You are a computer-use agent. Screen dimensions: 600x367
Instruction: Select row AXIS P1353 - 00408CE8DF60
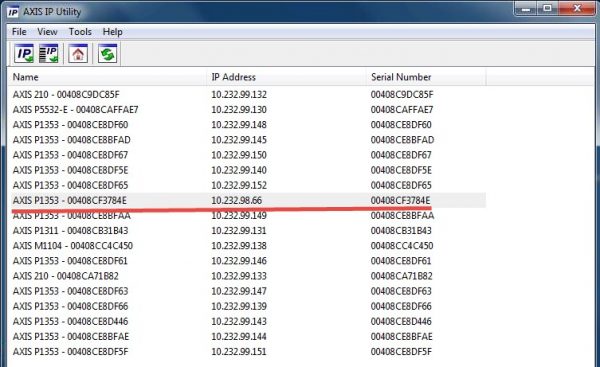[x=247, y=125]
